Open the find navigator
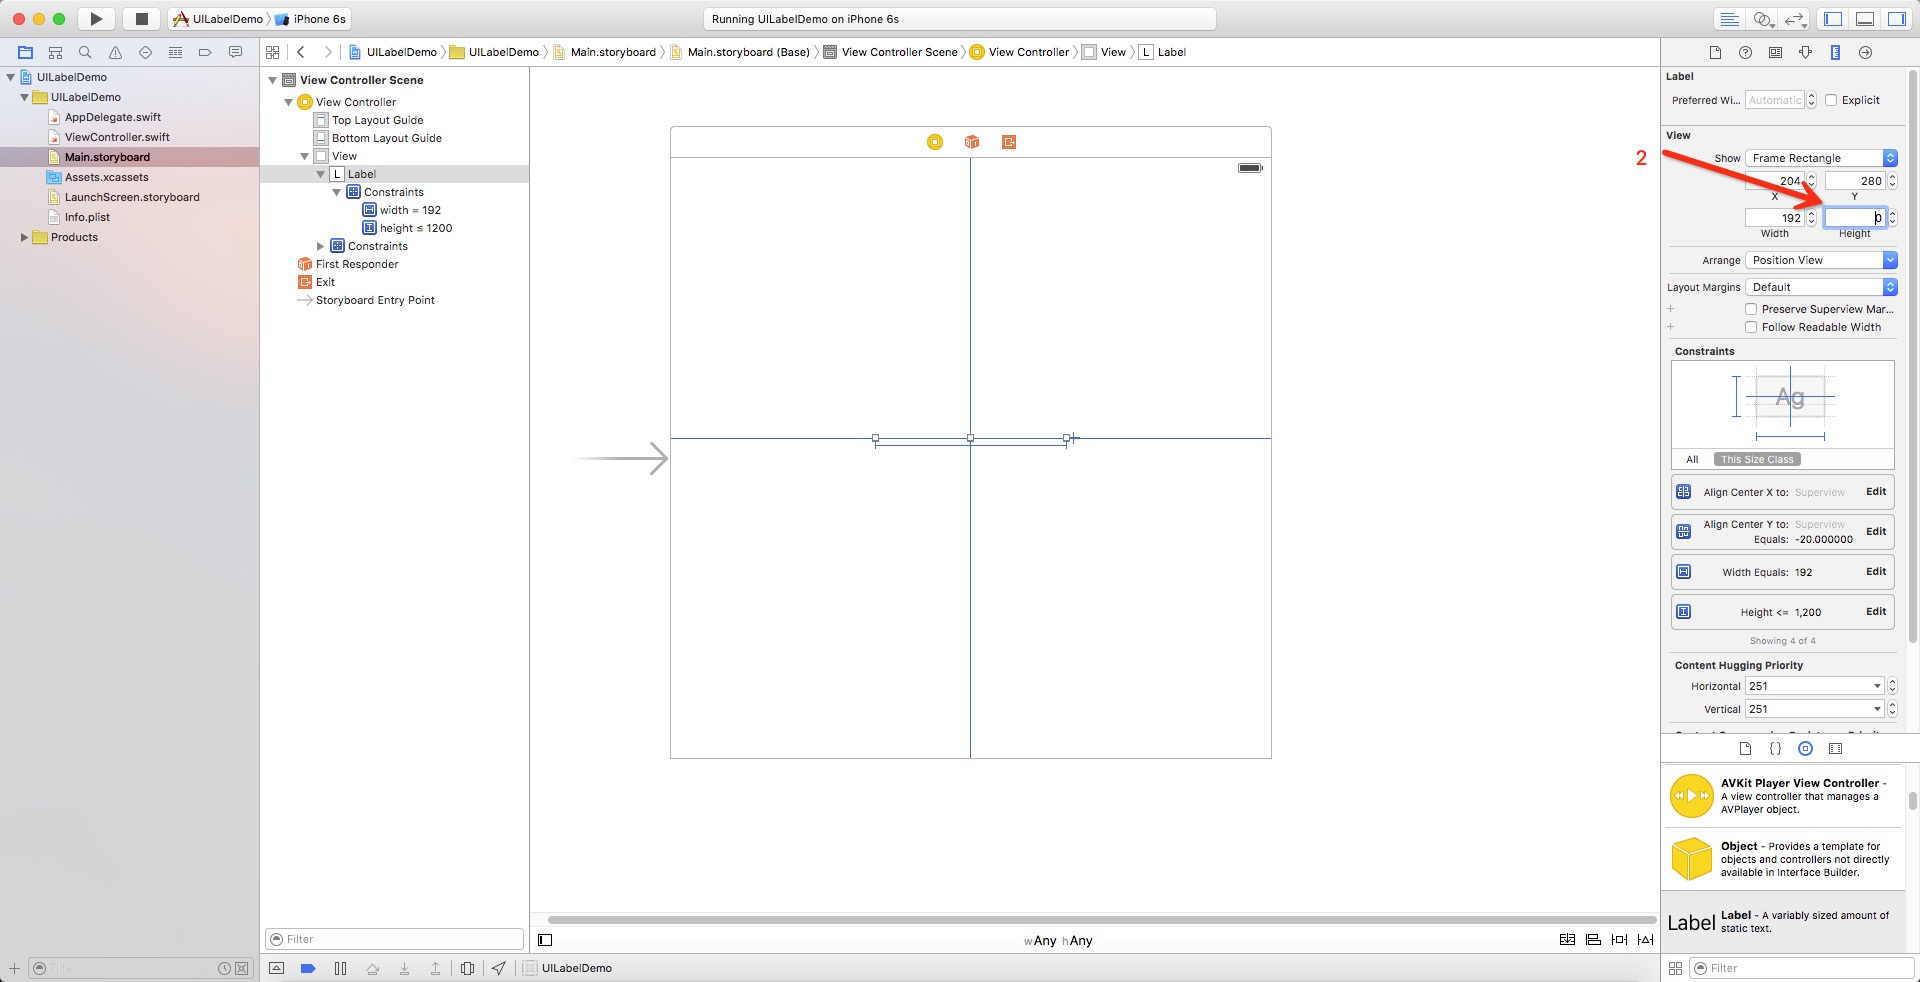Image resolution: width=1920 pixels, height=982 pixels. [85, 52]
